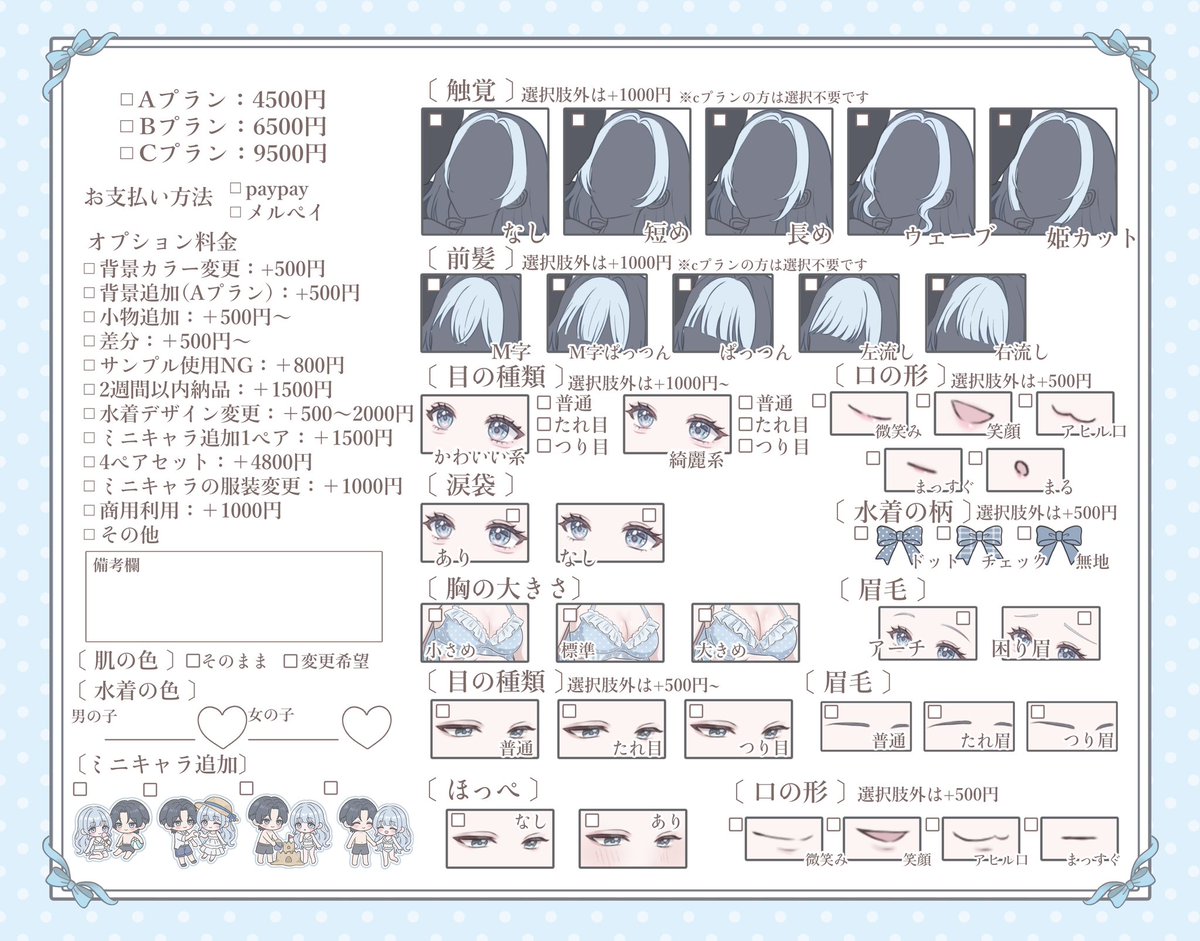Pick the つり眉 eyebrow thumbnail
Image resolution: width=1200 pixels, height=941 pixels.
point(1072,726)
